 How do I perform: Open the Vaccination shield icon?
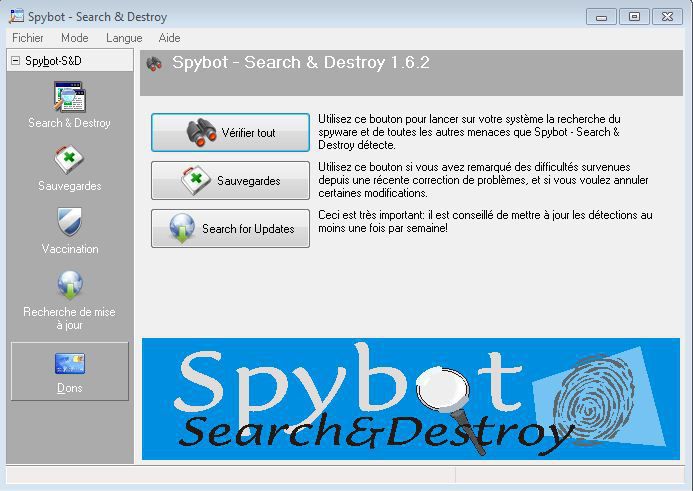pos(69,222)
